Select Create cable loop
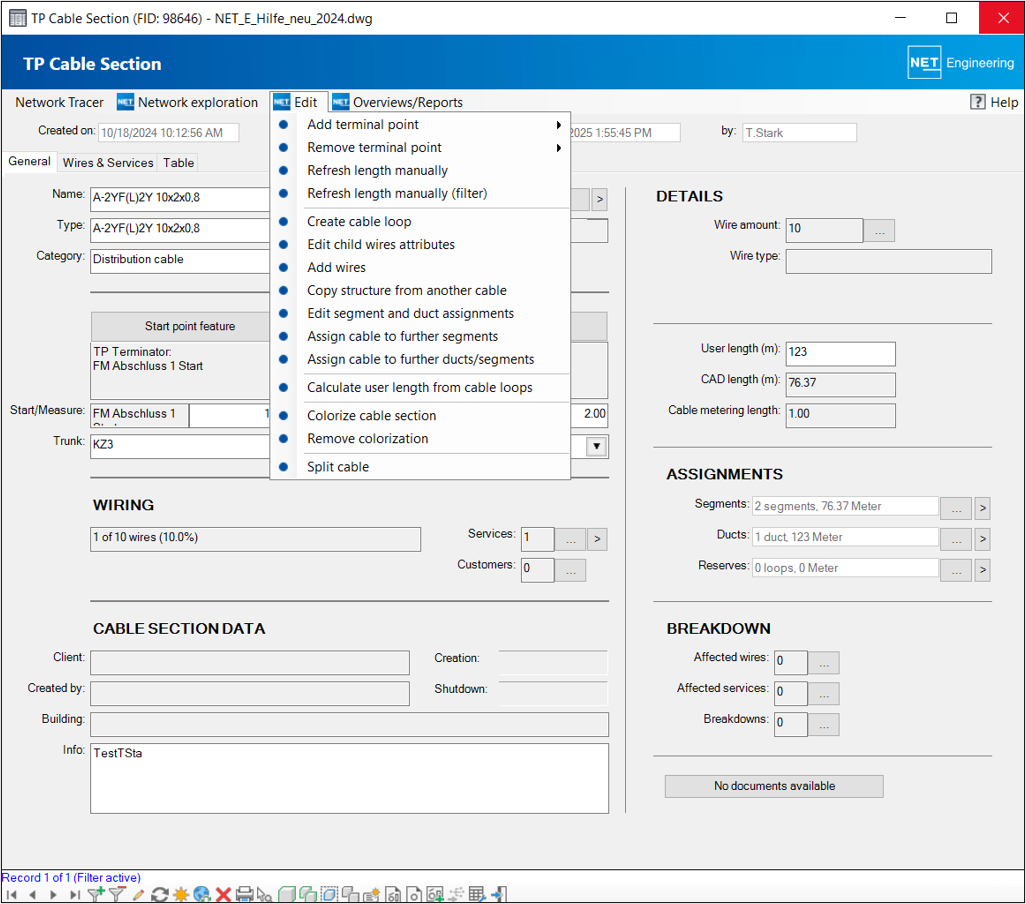Screen dimensions: 1026x904 (x=420, y=221)
